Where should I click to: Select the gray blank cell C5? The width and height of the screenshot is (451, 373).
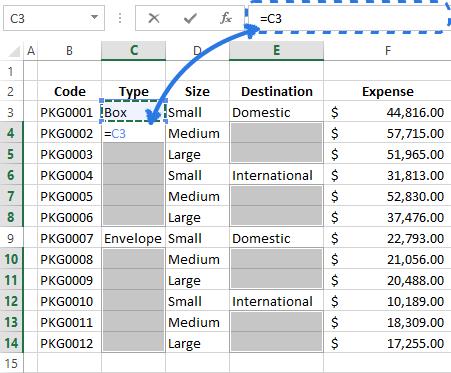point(133,154)
